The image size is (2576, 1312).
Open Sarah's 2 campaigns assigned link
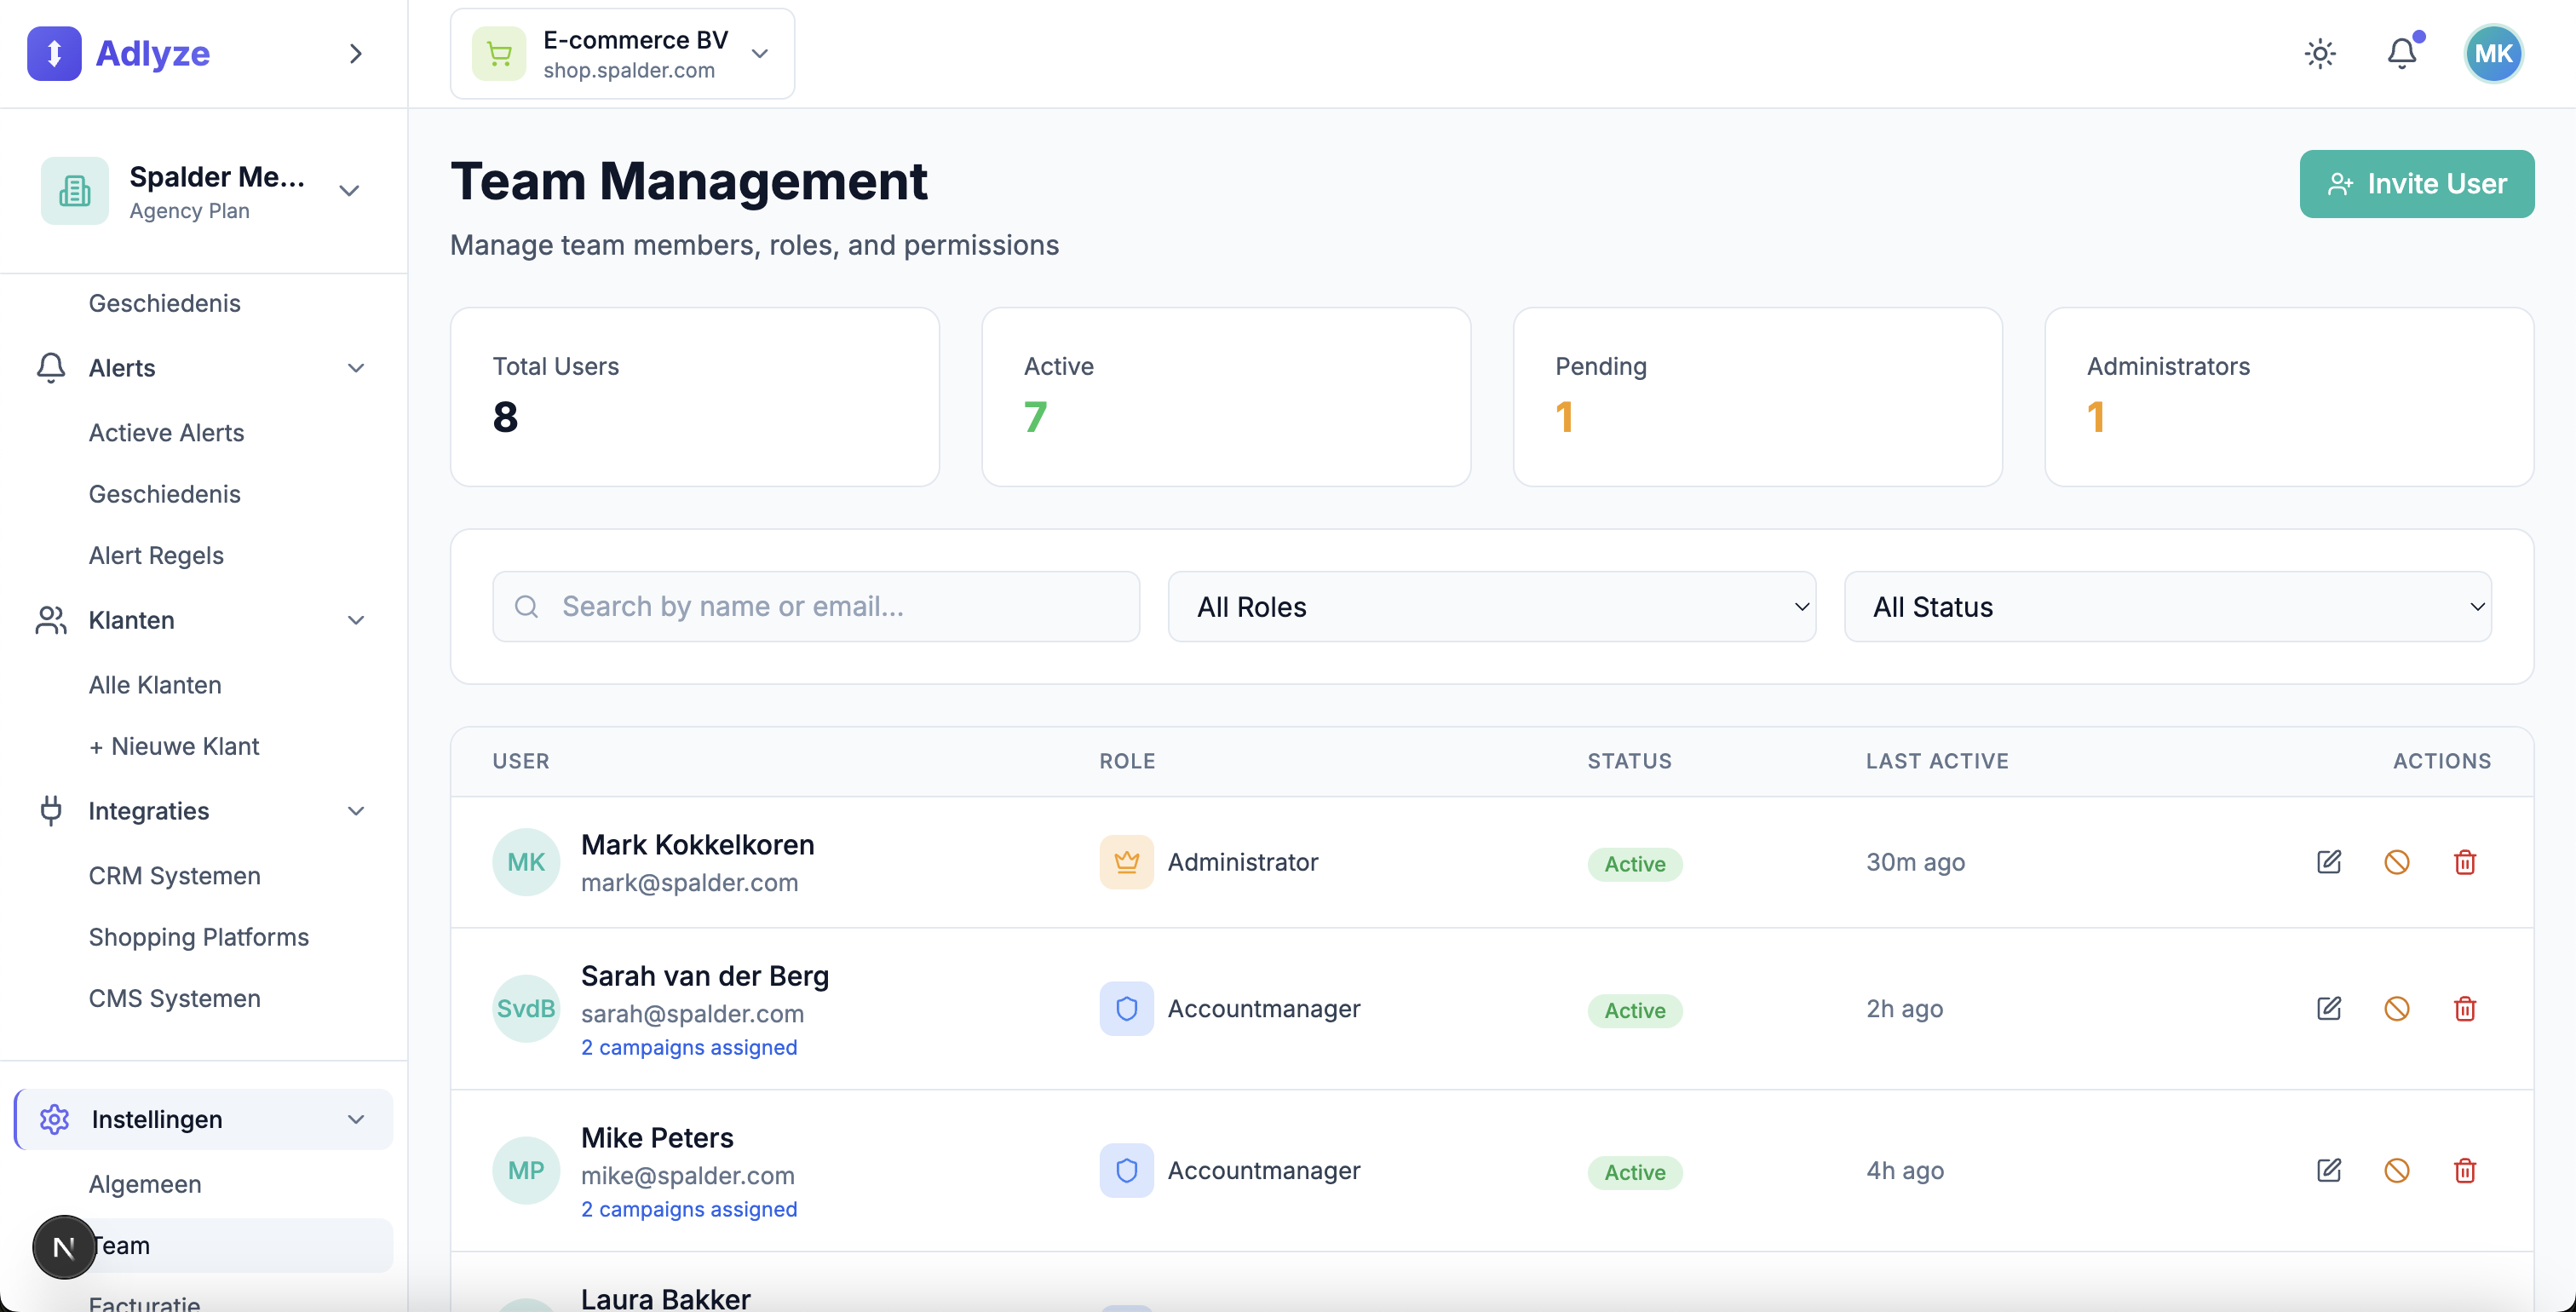click(689, 1047)
